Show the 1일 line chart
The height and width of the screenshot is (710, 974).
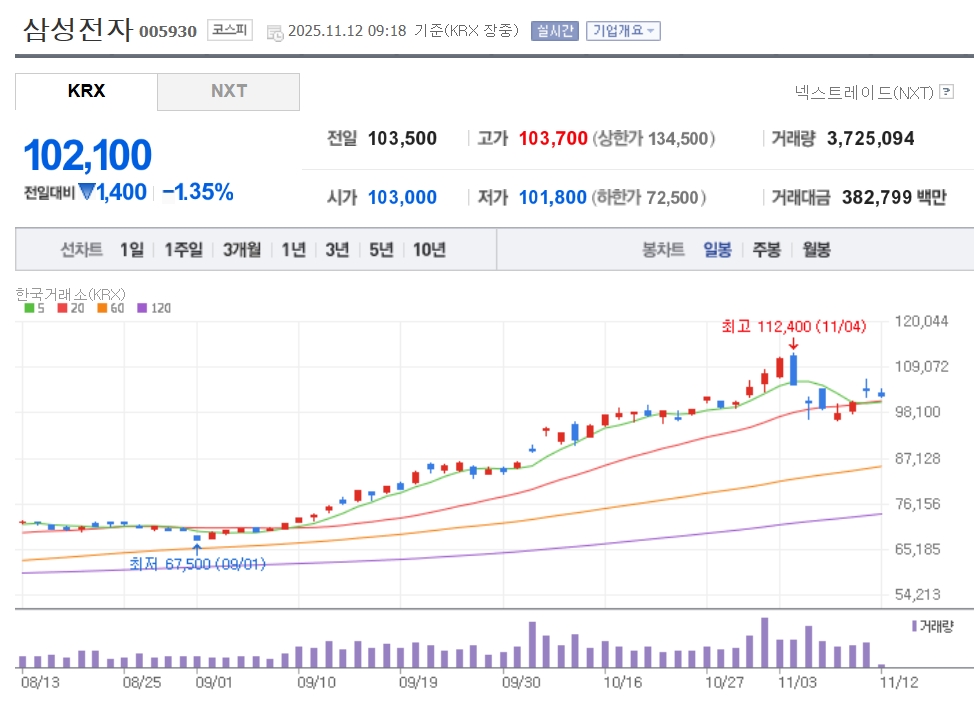point(132,250)
